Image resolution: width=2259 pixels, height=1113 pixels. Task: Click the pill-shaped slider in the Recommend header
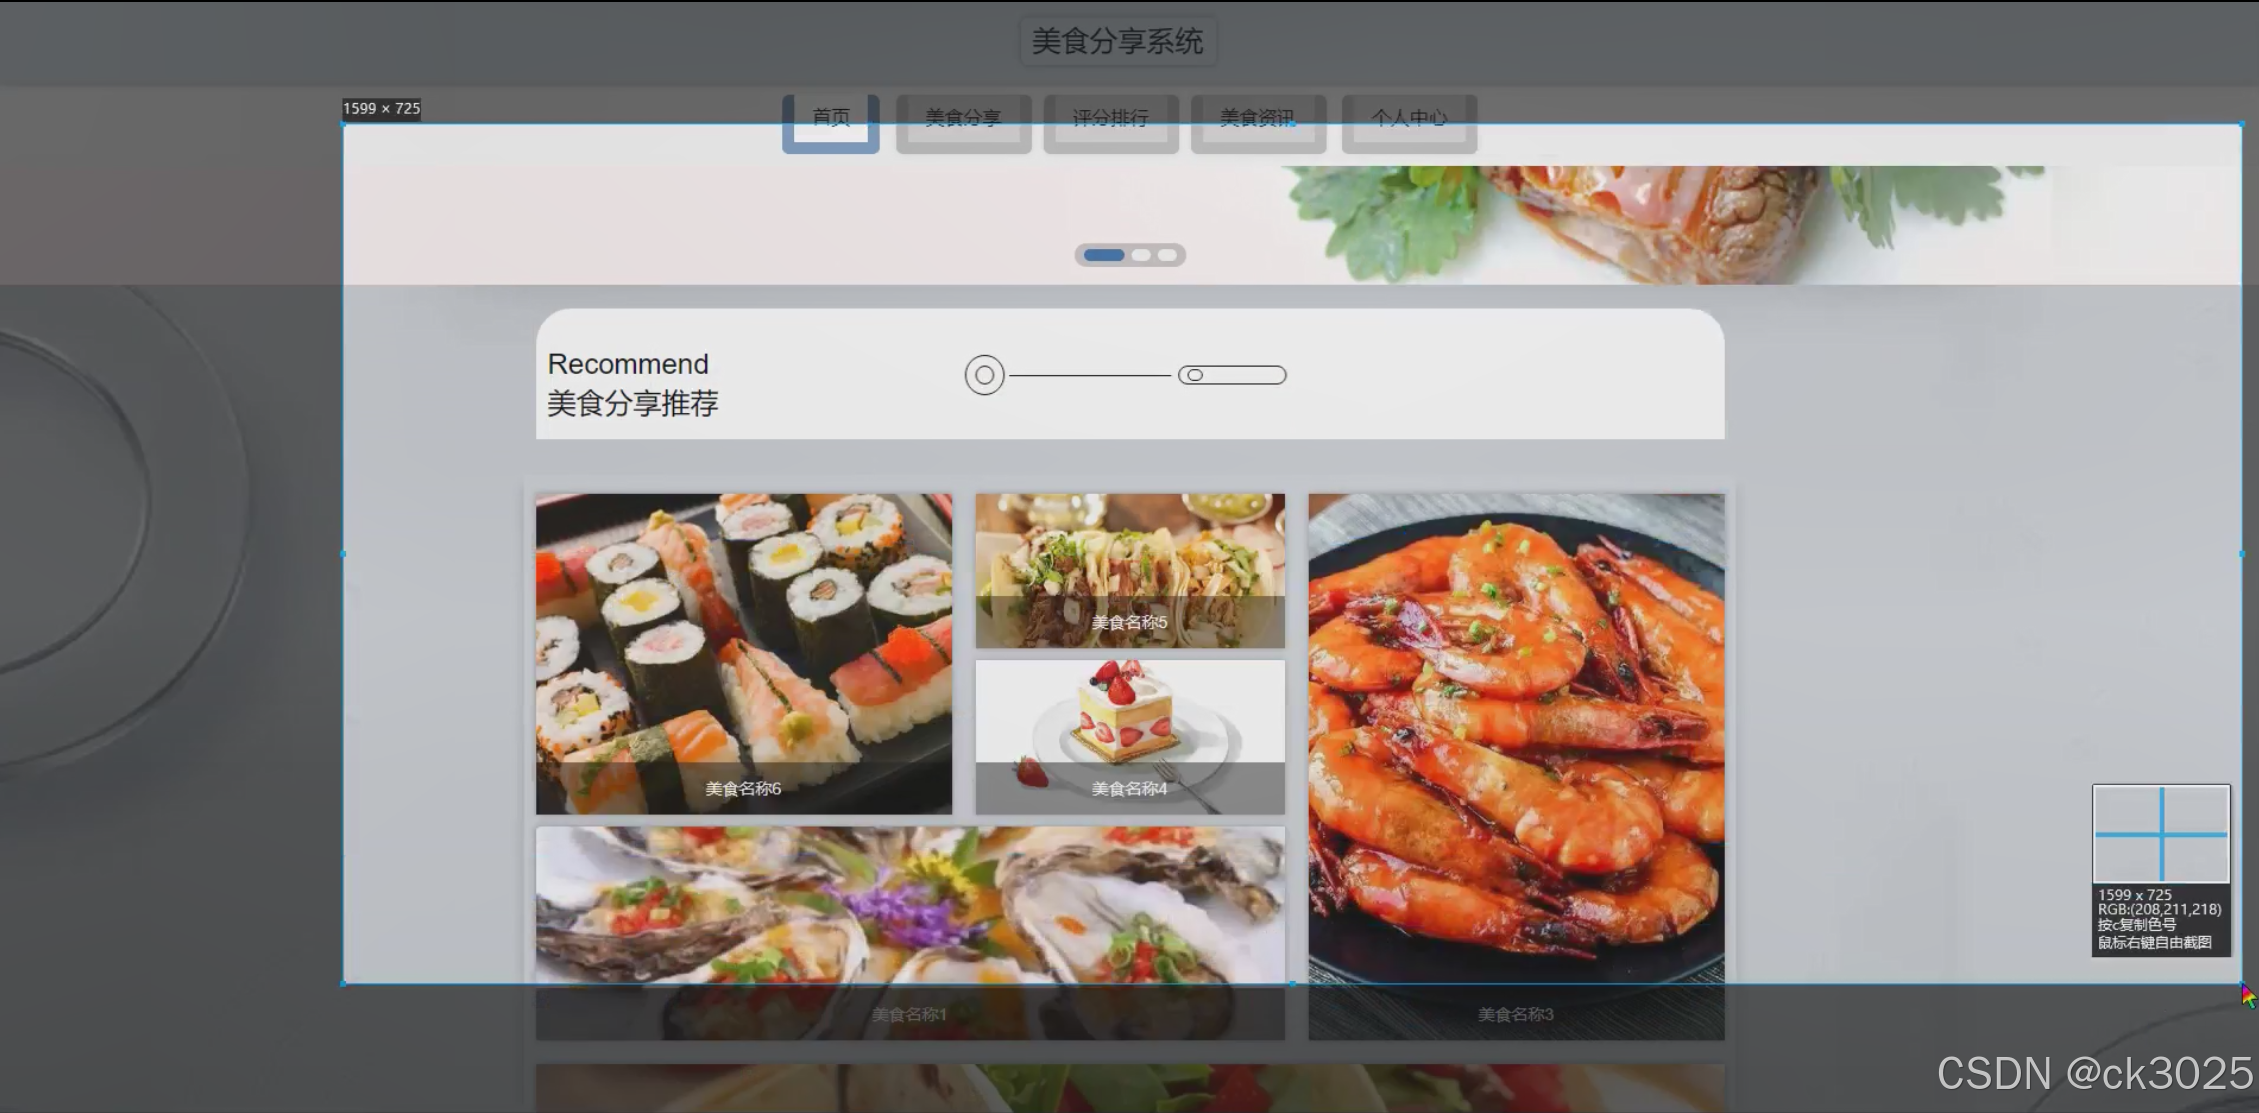(x=1232, y=375)
